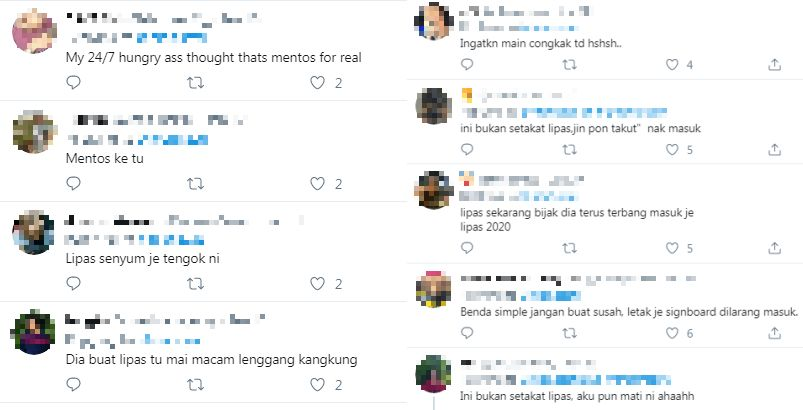Open profile picture of 'Mentos ke tu' commenter
The height and width of the screenshot is (410, 803).
pos(34,132)
